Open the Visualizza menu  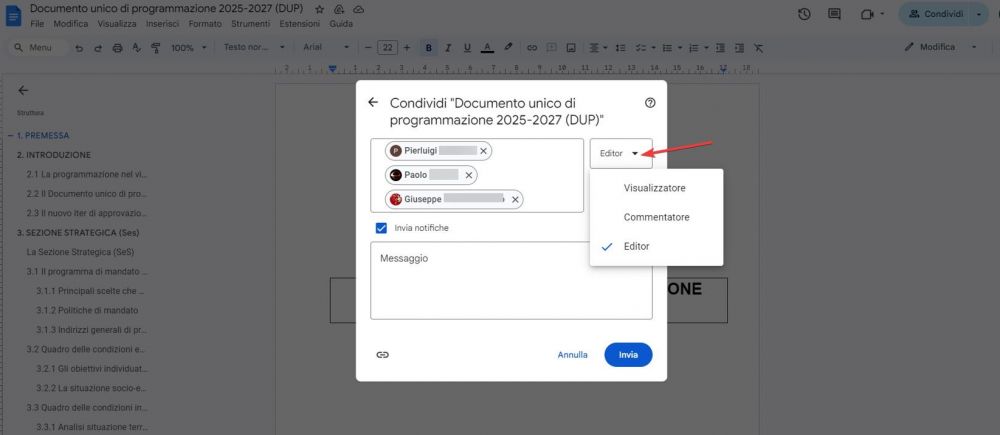pos(117,24)
